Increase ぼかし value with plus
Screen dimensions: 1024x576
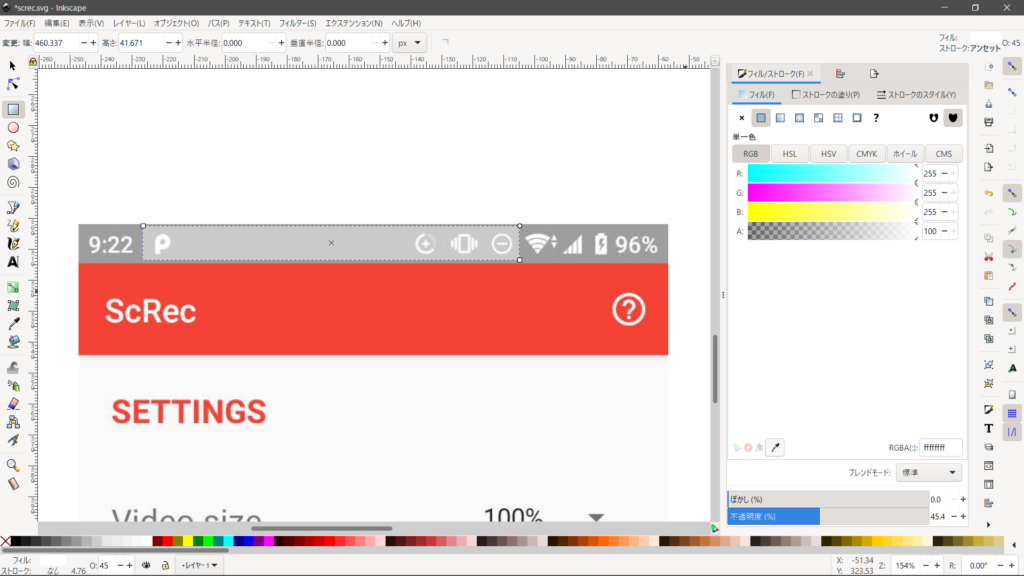click(963, 500)
